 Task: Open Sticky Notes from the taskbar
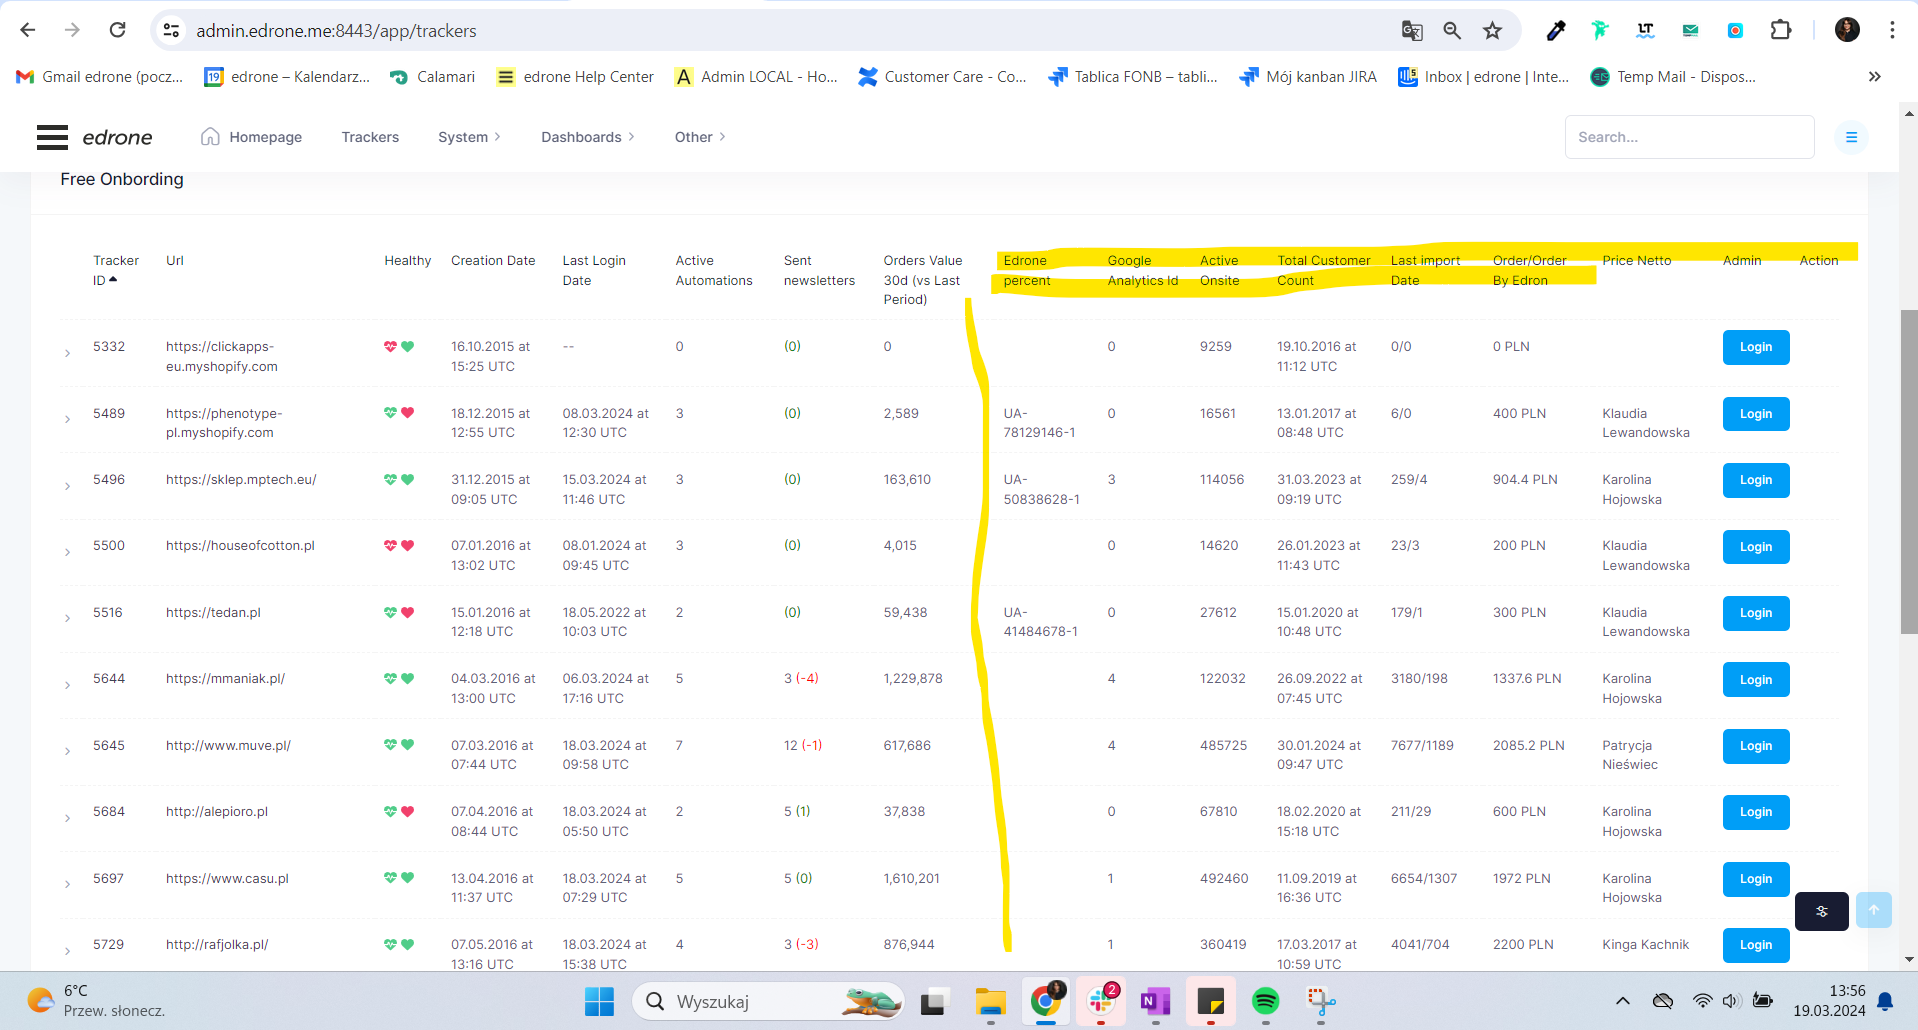pos(1210,1001)
